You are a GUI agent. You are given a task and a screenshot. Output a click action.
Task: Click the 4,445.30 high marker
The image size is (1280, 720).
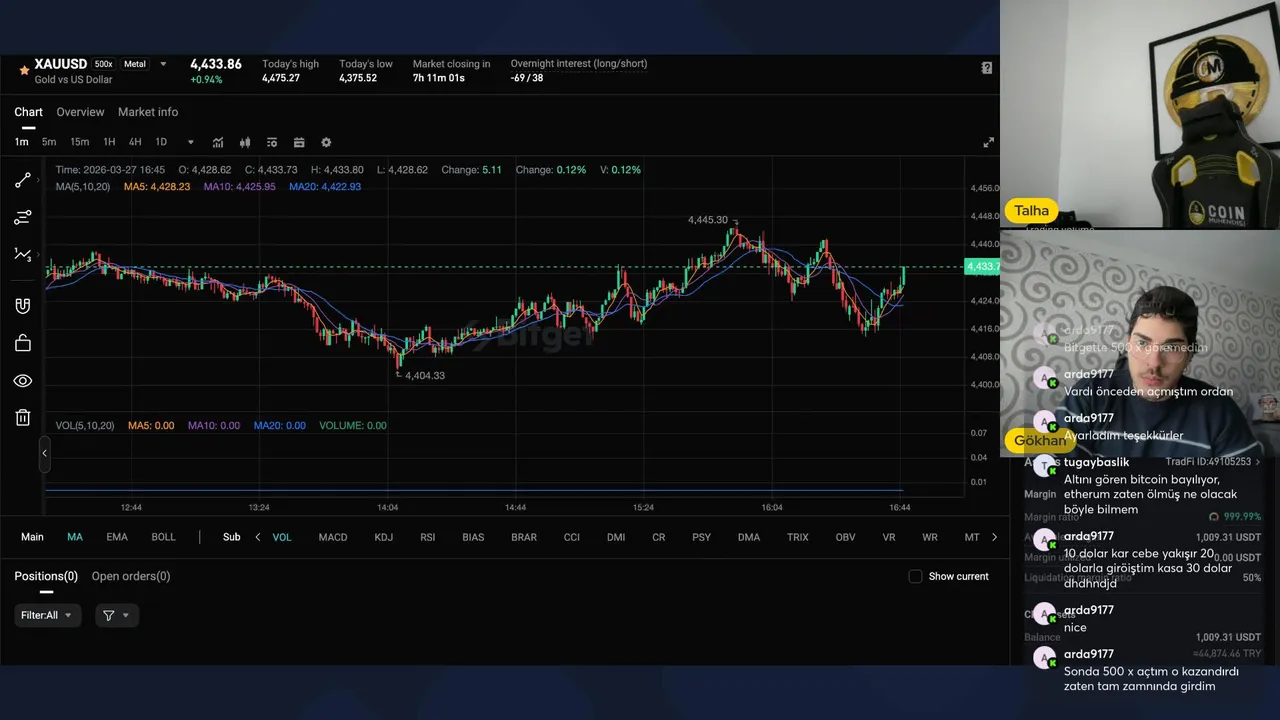(x=708, y=220)
